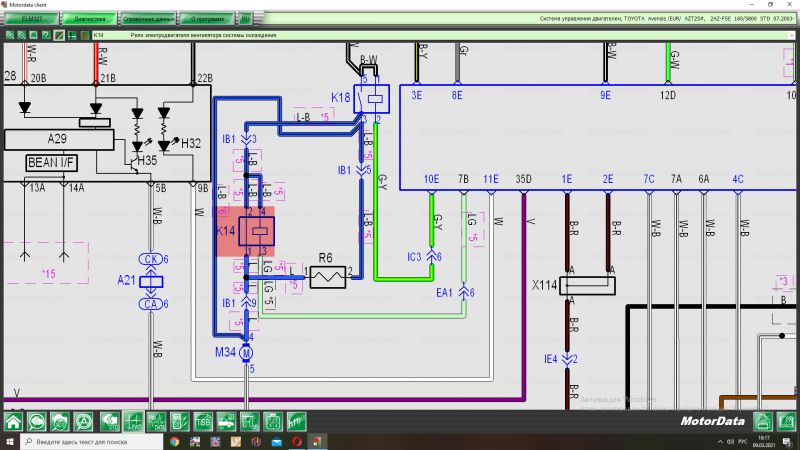Click the zoom in magnifier icon

(x=9, y=35)
